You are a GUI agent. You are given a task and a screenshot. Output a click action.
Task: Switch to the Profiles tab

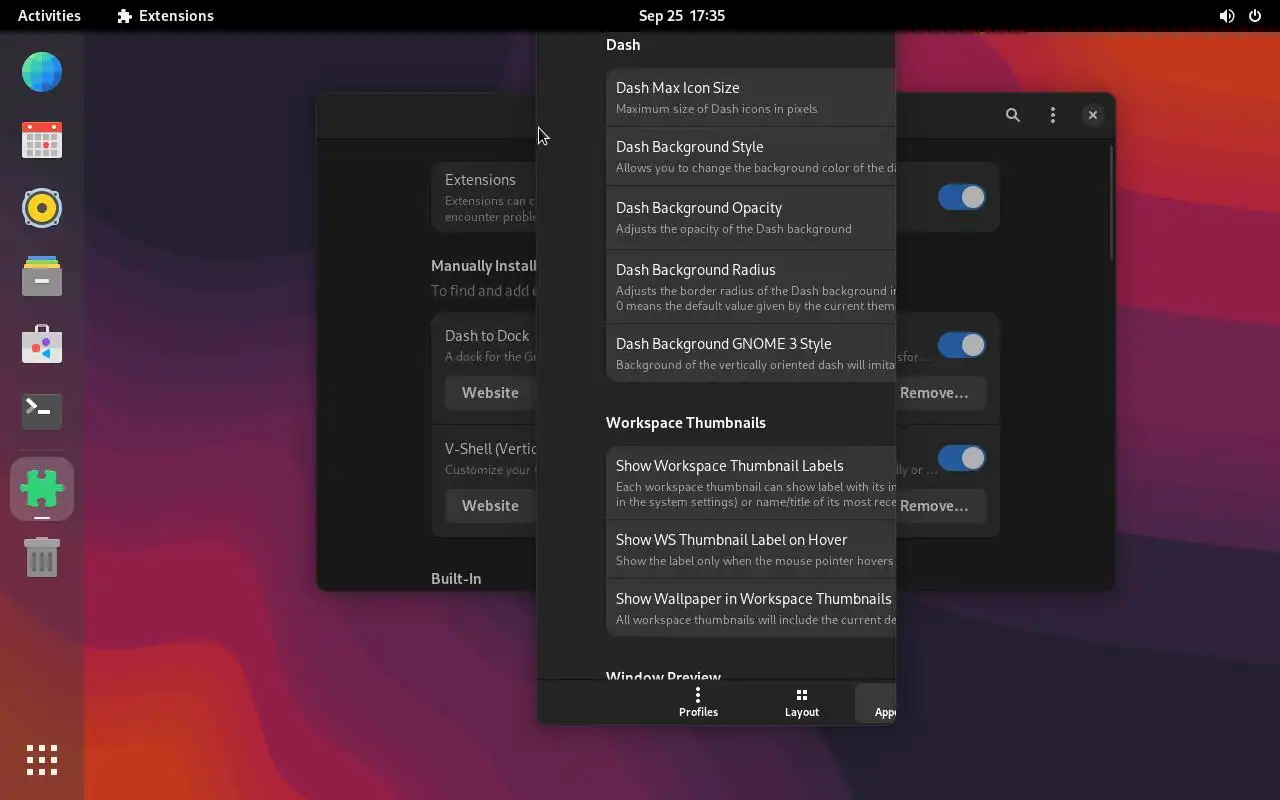tap(698, 702)
